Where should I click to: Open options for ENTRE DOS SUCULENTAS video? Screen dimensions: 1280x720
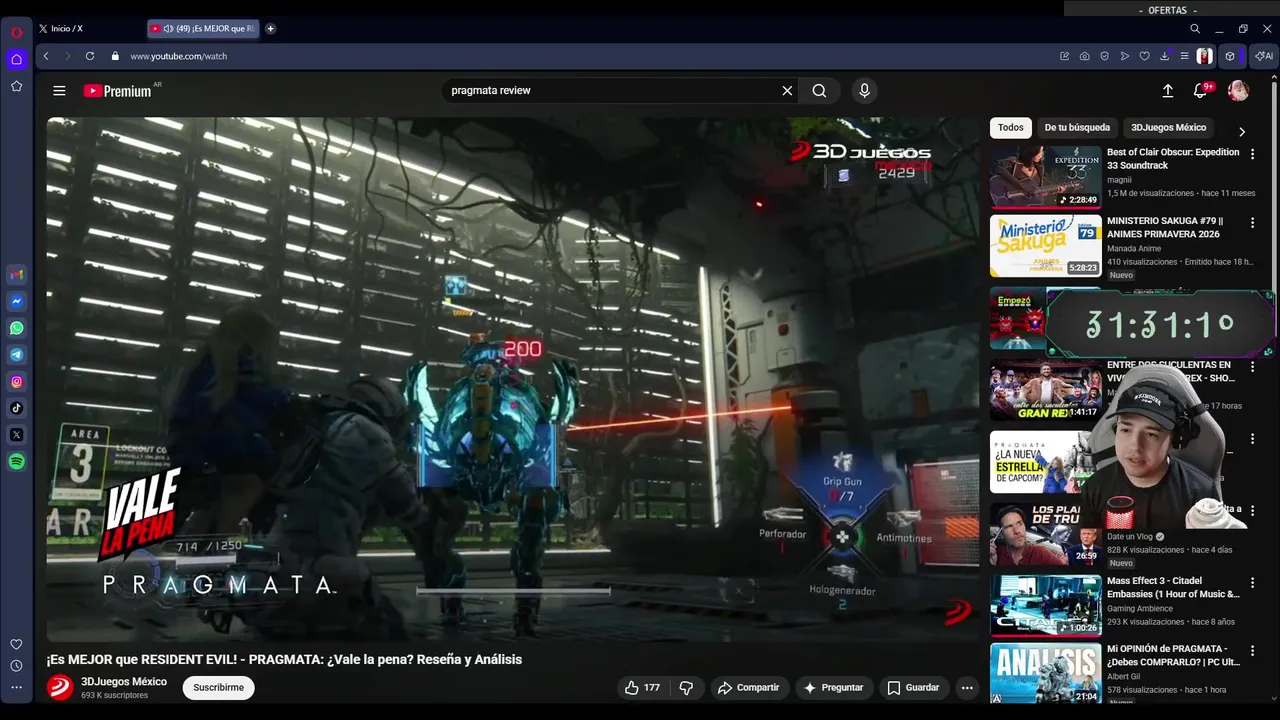point(1252,367)
